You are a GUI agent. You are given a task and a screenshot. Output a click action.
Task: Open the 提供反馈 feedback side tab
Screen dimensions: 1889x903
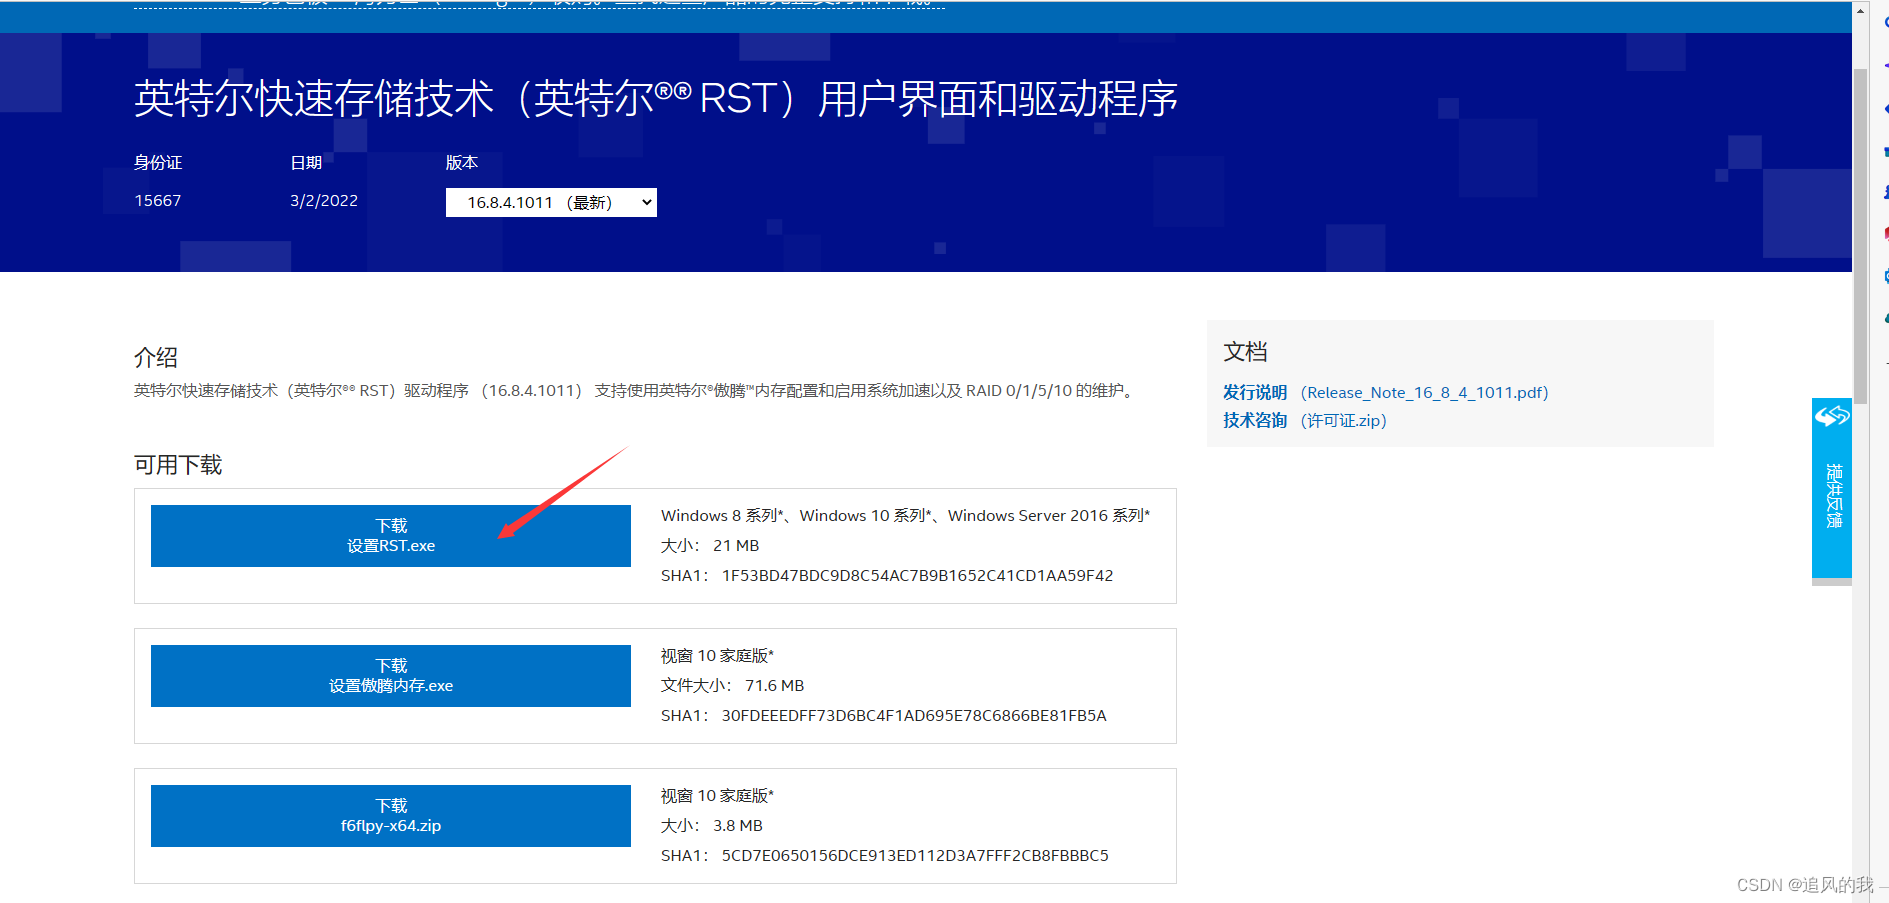point(1832,488)
